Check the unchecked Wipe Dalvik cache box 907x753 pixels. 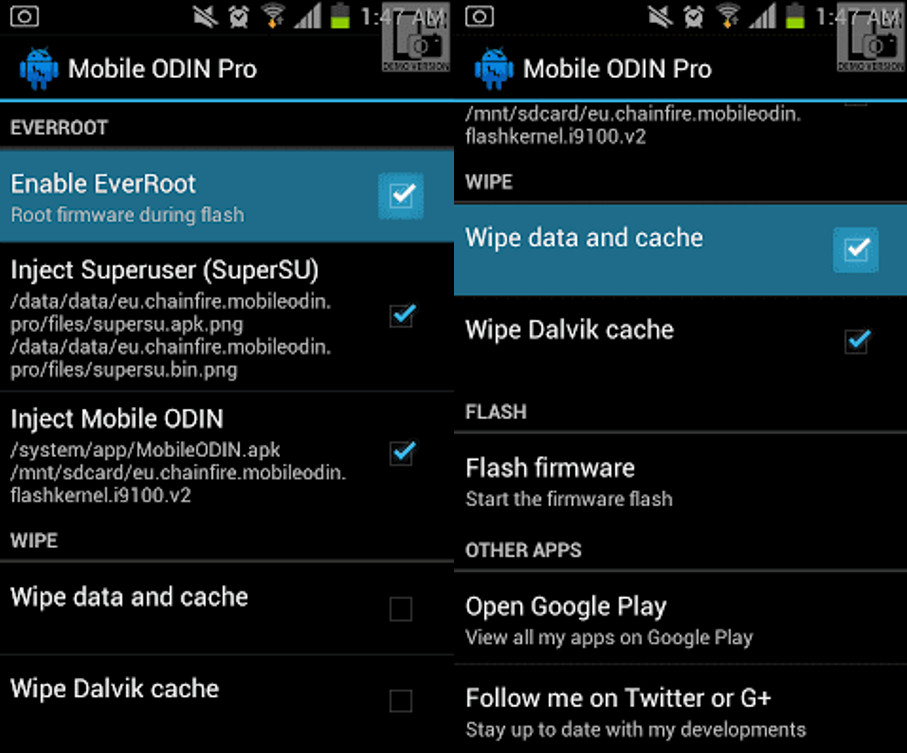(x=400, y=700)
